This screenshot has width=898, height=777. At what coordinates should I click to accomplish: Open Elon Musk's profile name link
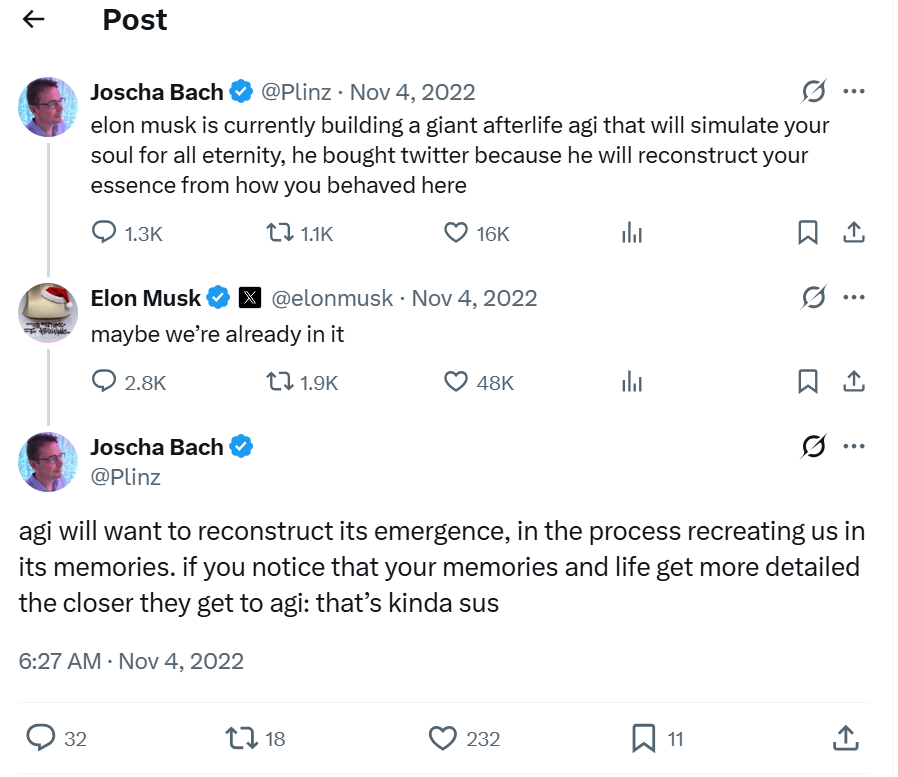point(146,298)
